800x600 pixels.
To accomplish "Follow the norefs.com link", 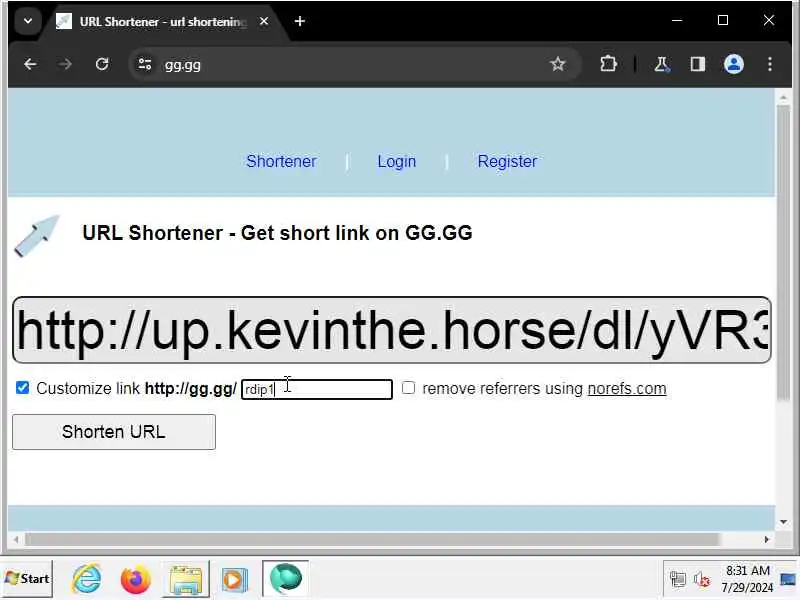I will coord(627,389).
